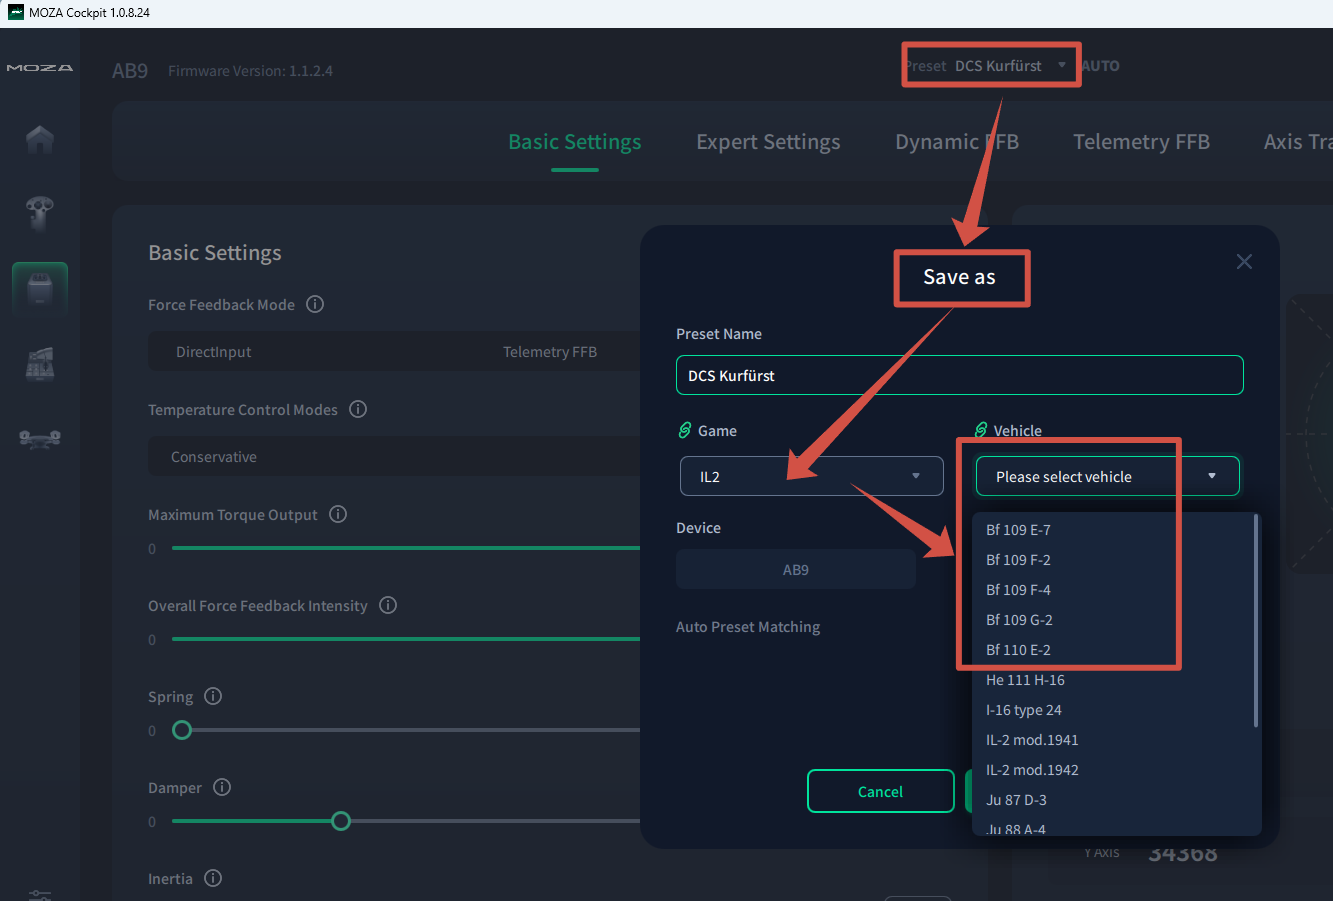
Task: Select the AB9 base device icon
Action: (x=40, y=290)
